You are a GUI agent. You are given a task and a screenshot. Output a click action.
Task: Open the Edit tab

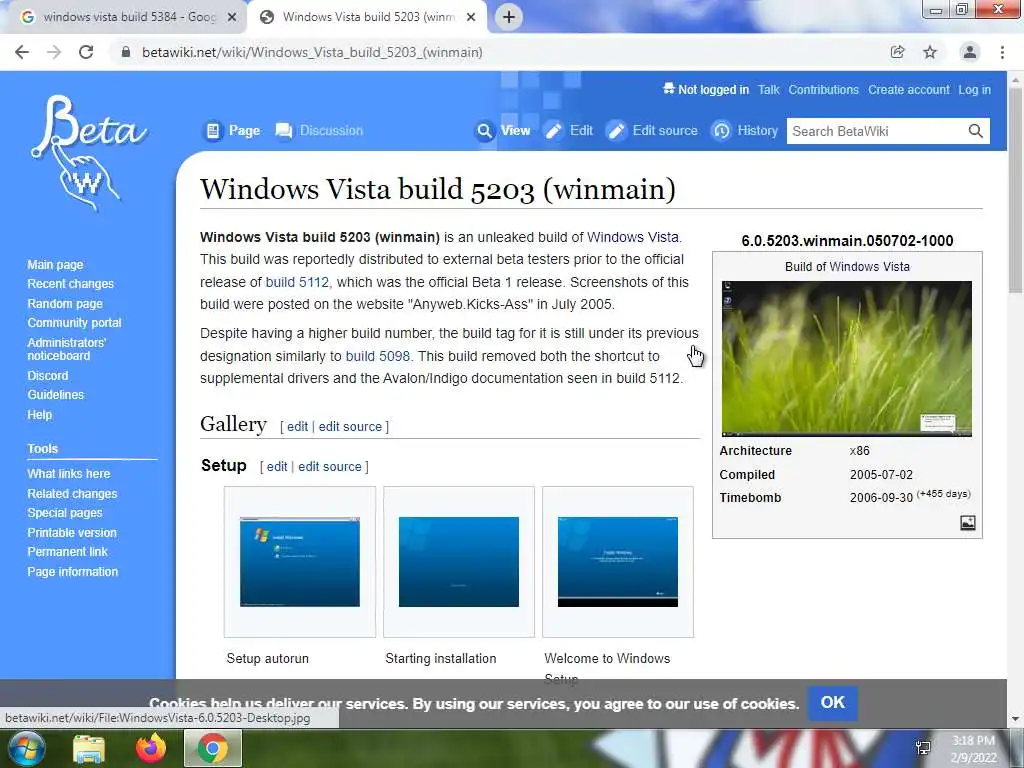[569, 131]
